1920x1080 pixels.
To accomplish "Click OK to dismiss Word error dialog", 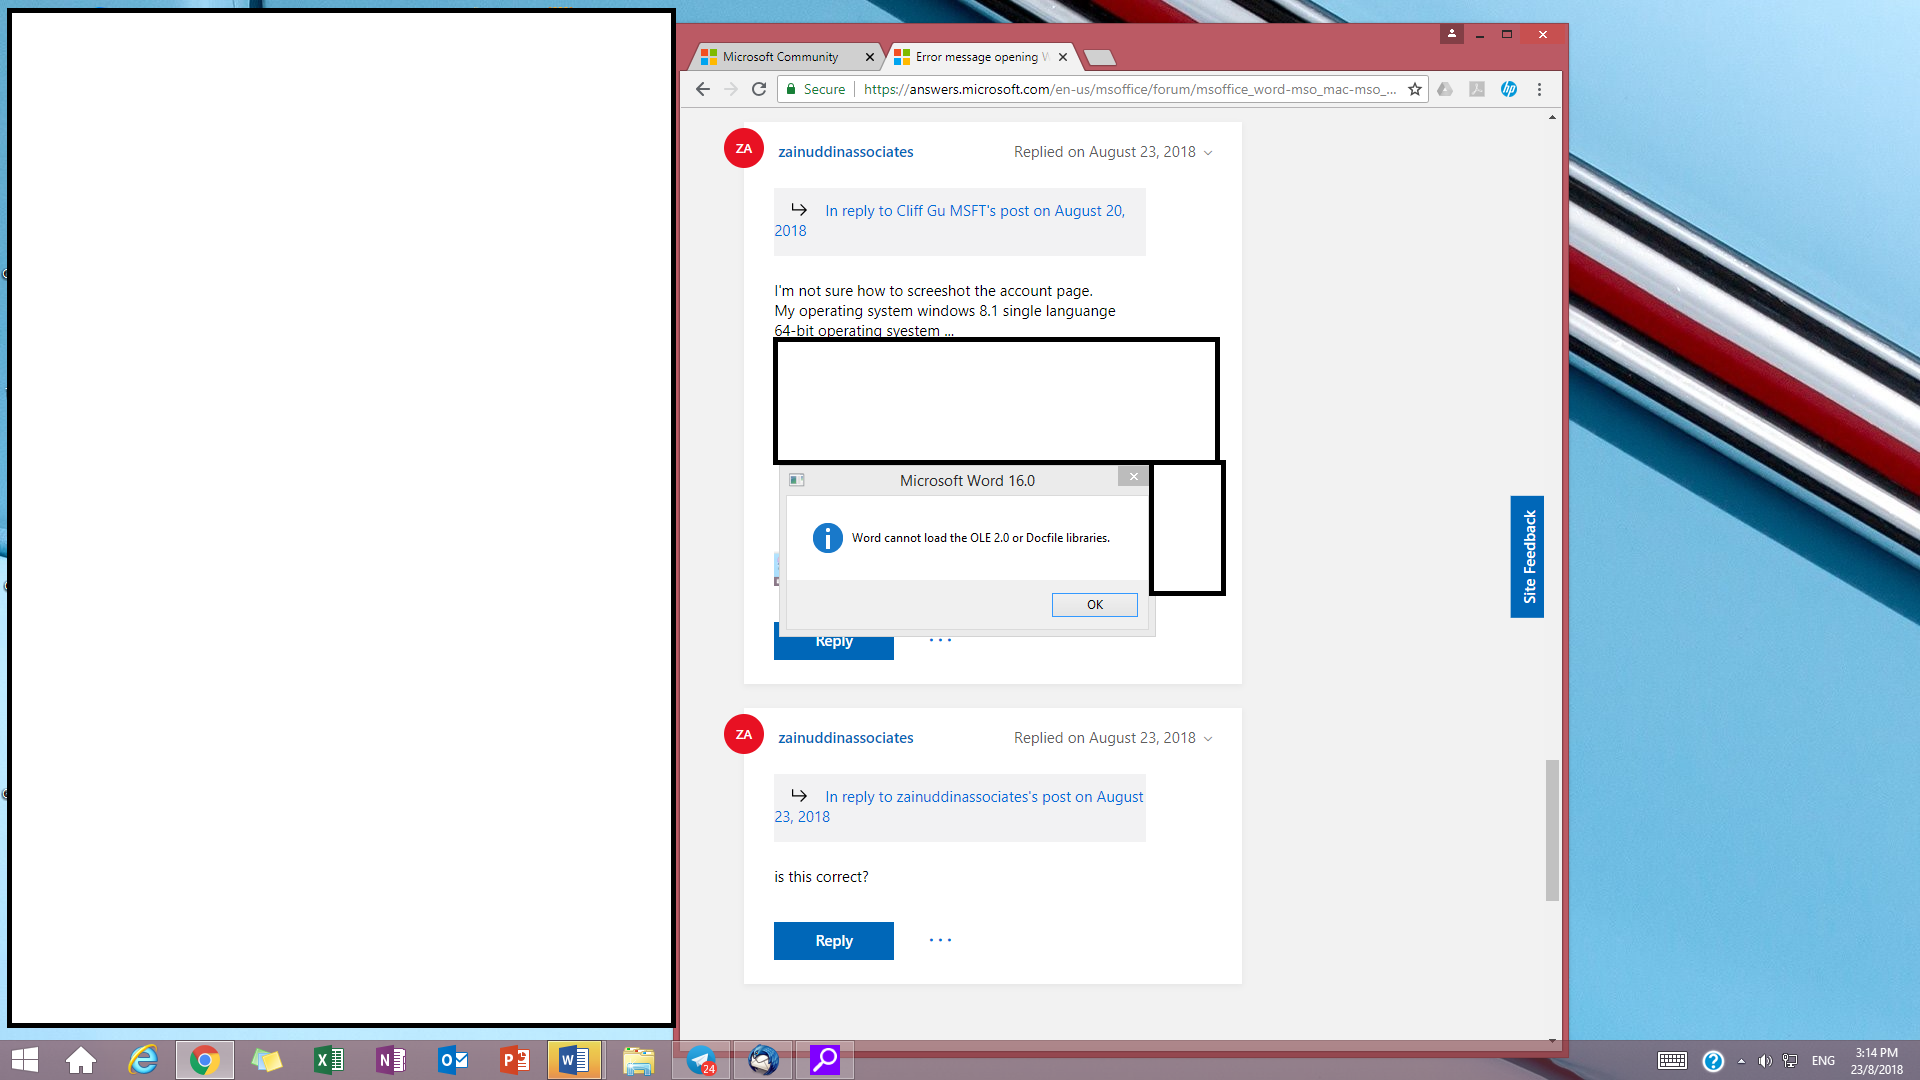I will (1095, 604).
